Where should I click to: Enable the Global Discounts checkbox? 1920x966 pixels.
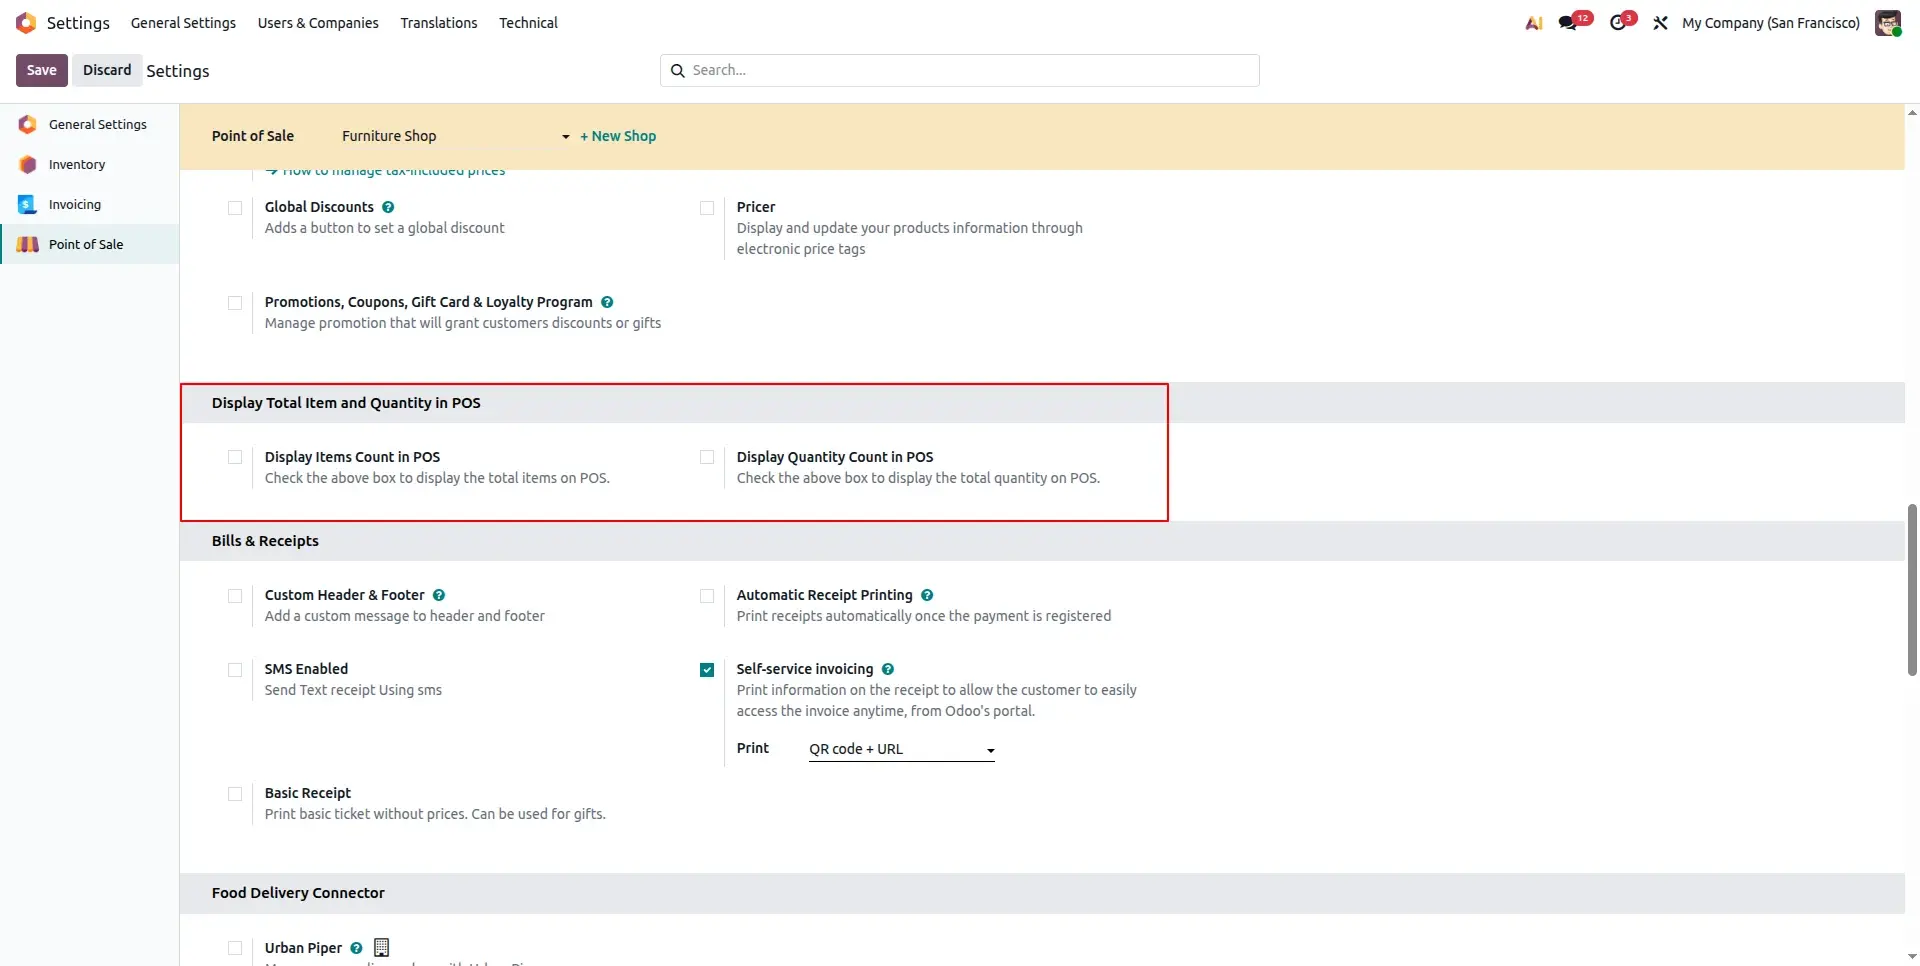click(x=235, y=208)
